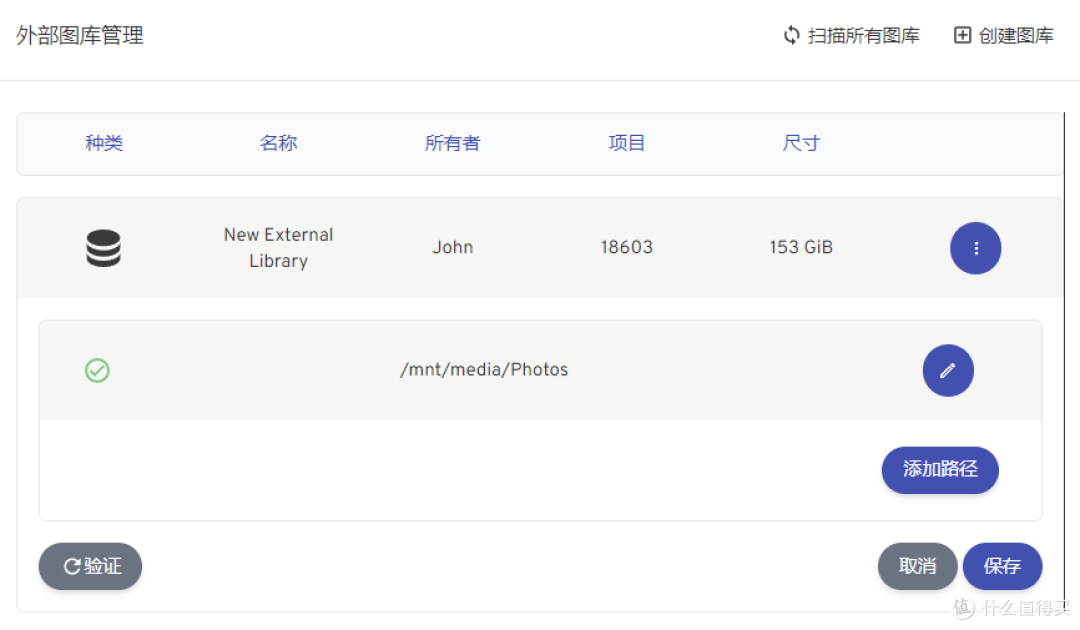Image resolution: width=1080 pixels, height=630 pixels.
Task: Click the 153 GiB size value
Action: (801, 248)
